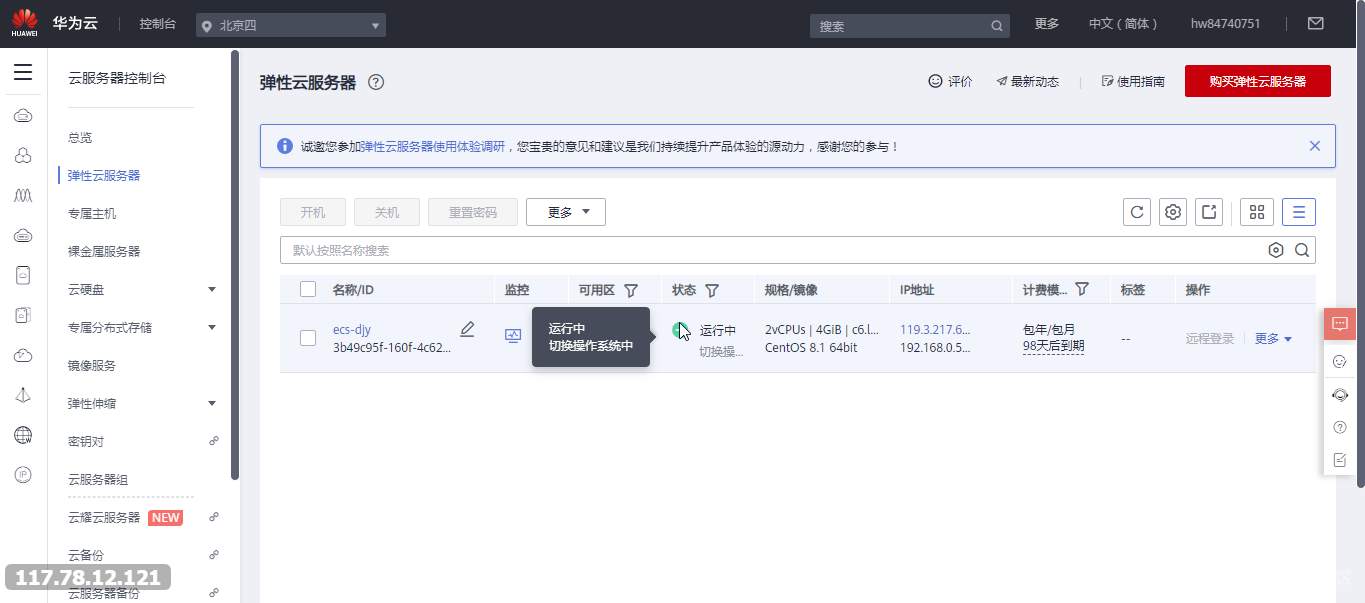
Task: Open 专属主机 in sidebar
Action: coord(92,213)
